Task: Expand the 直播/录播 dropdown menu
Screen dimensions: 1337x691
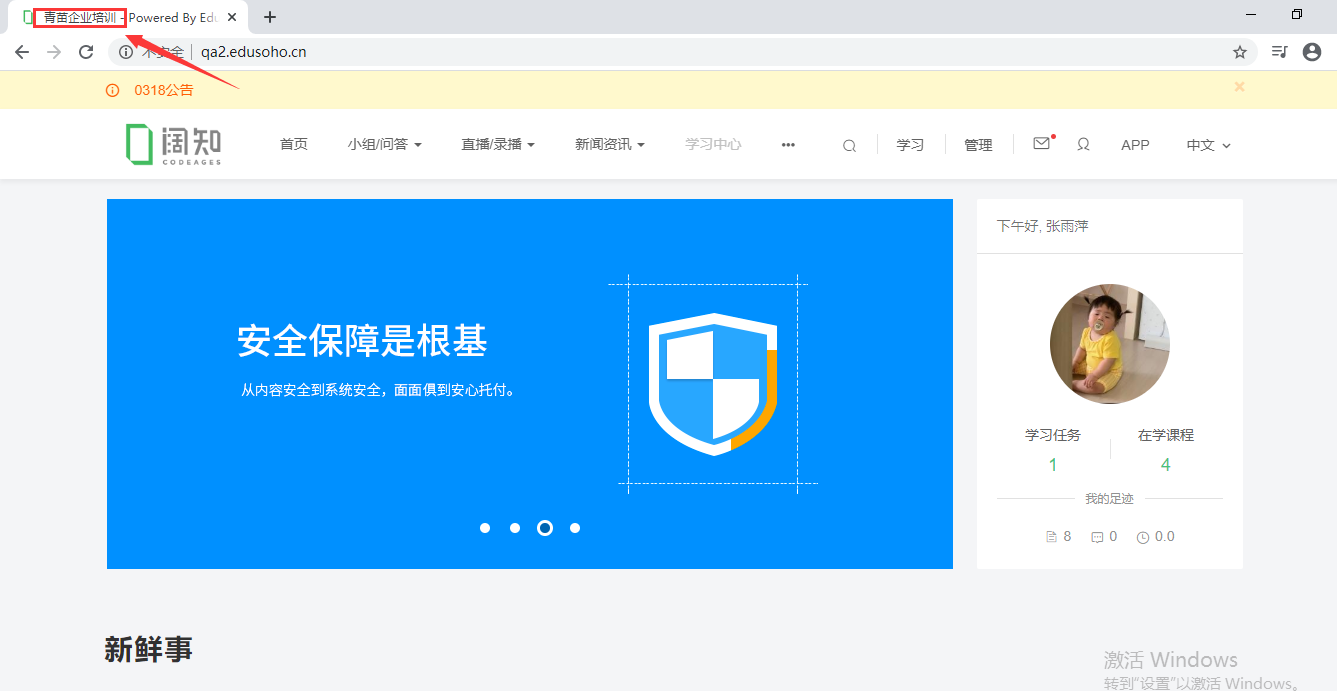Action: pos(498,144)
